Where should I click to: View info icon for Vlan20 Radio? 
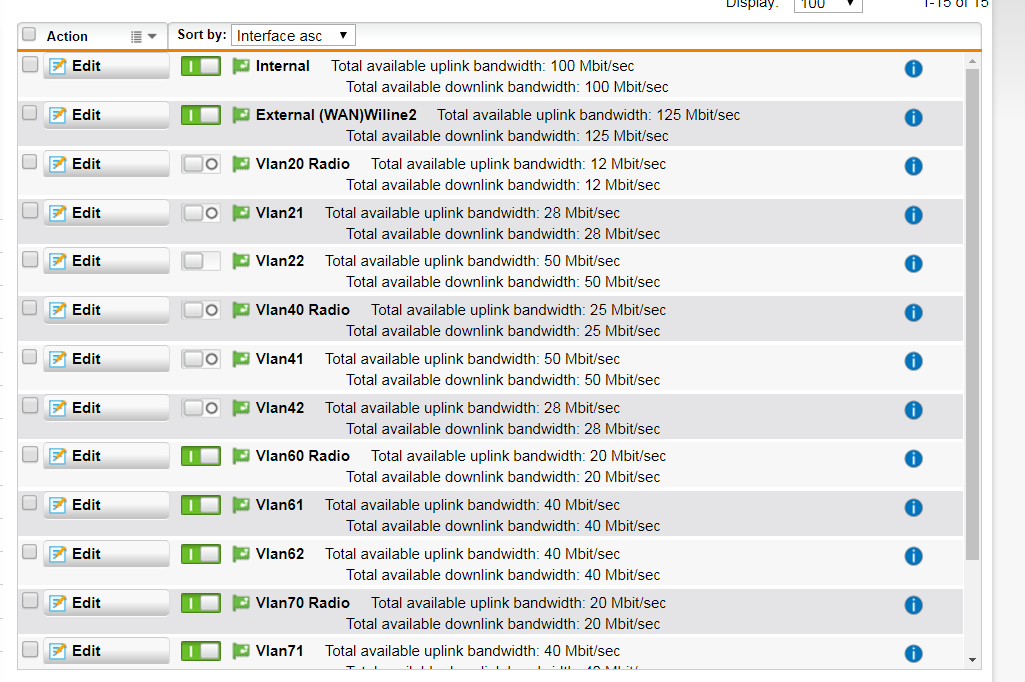coord(913,166)
